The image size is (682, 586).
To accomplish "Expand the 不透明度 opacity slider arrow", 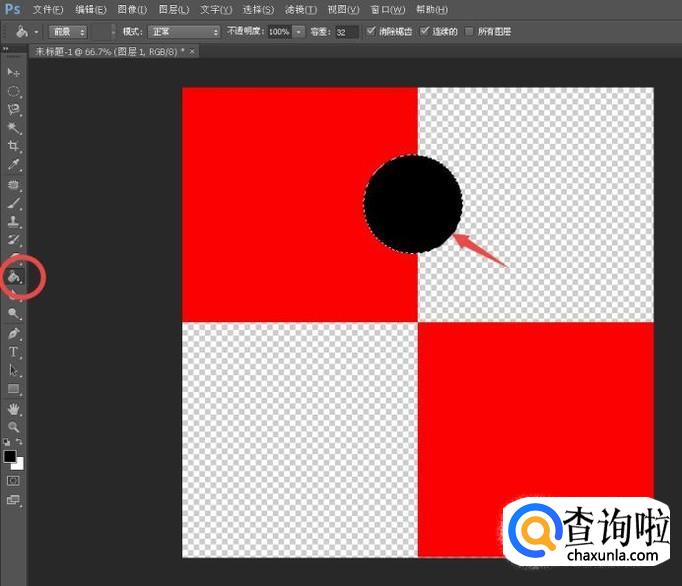I will tap(298, 32).
